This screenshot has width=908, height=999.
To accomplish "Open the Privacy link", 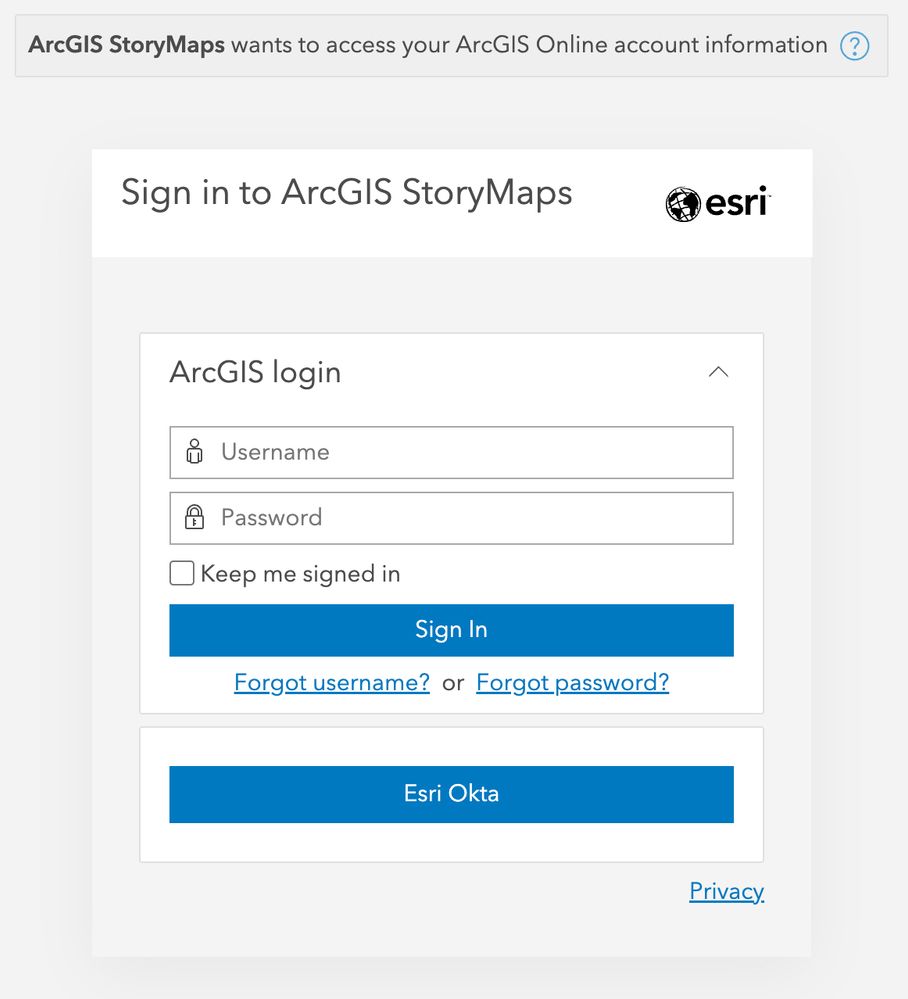I will pyautogui.click(x=726, y=891).
